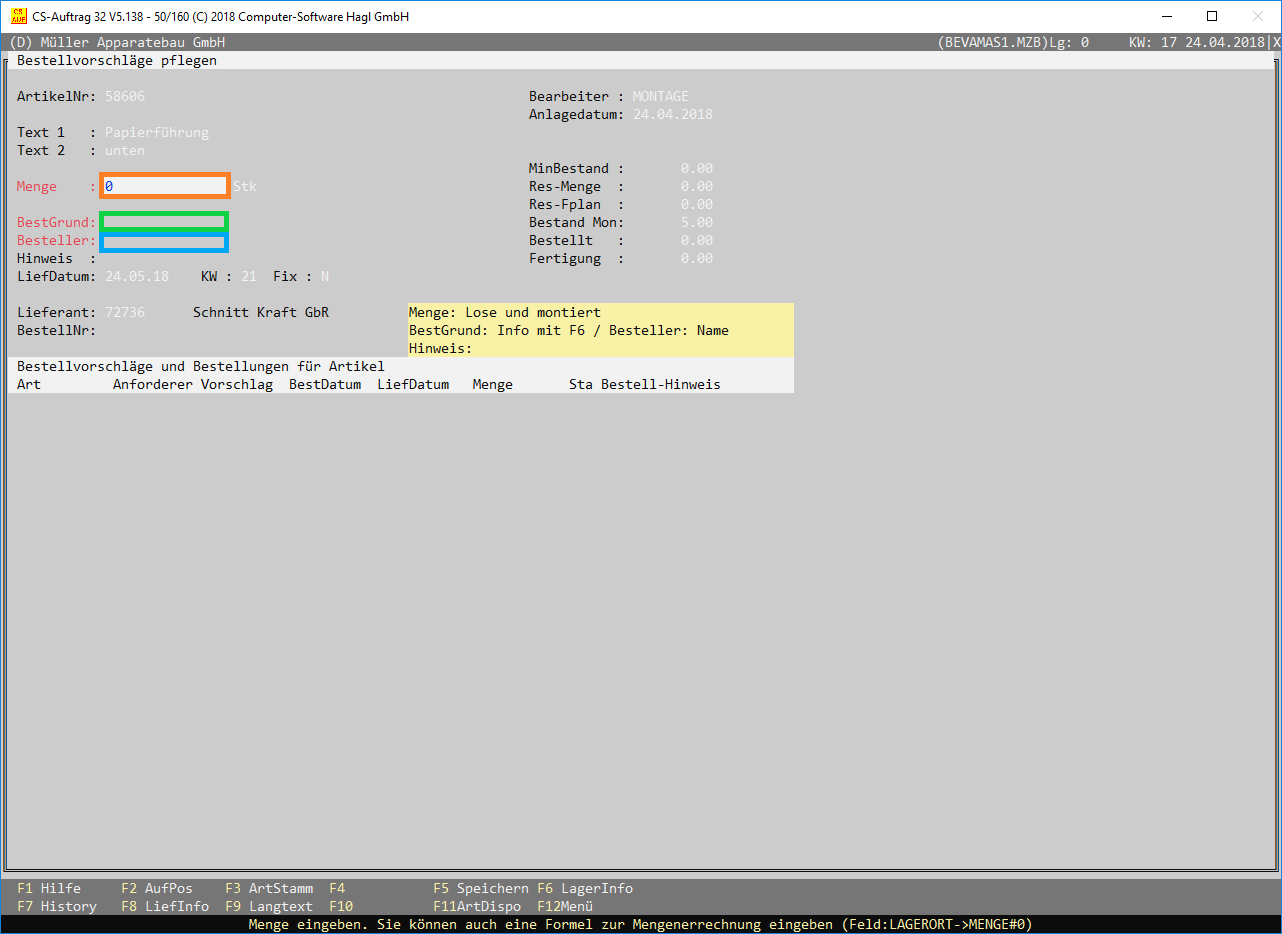Click the Fix field value N
Viewport: 1282px width, 934px height.
325,276
